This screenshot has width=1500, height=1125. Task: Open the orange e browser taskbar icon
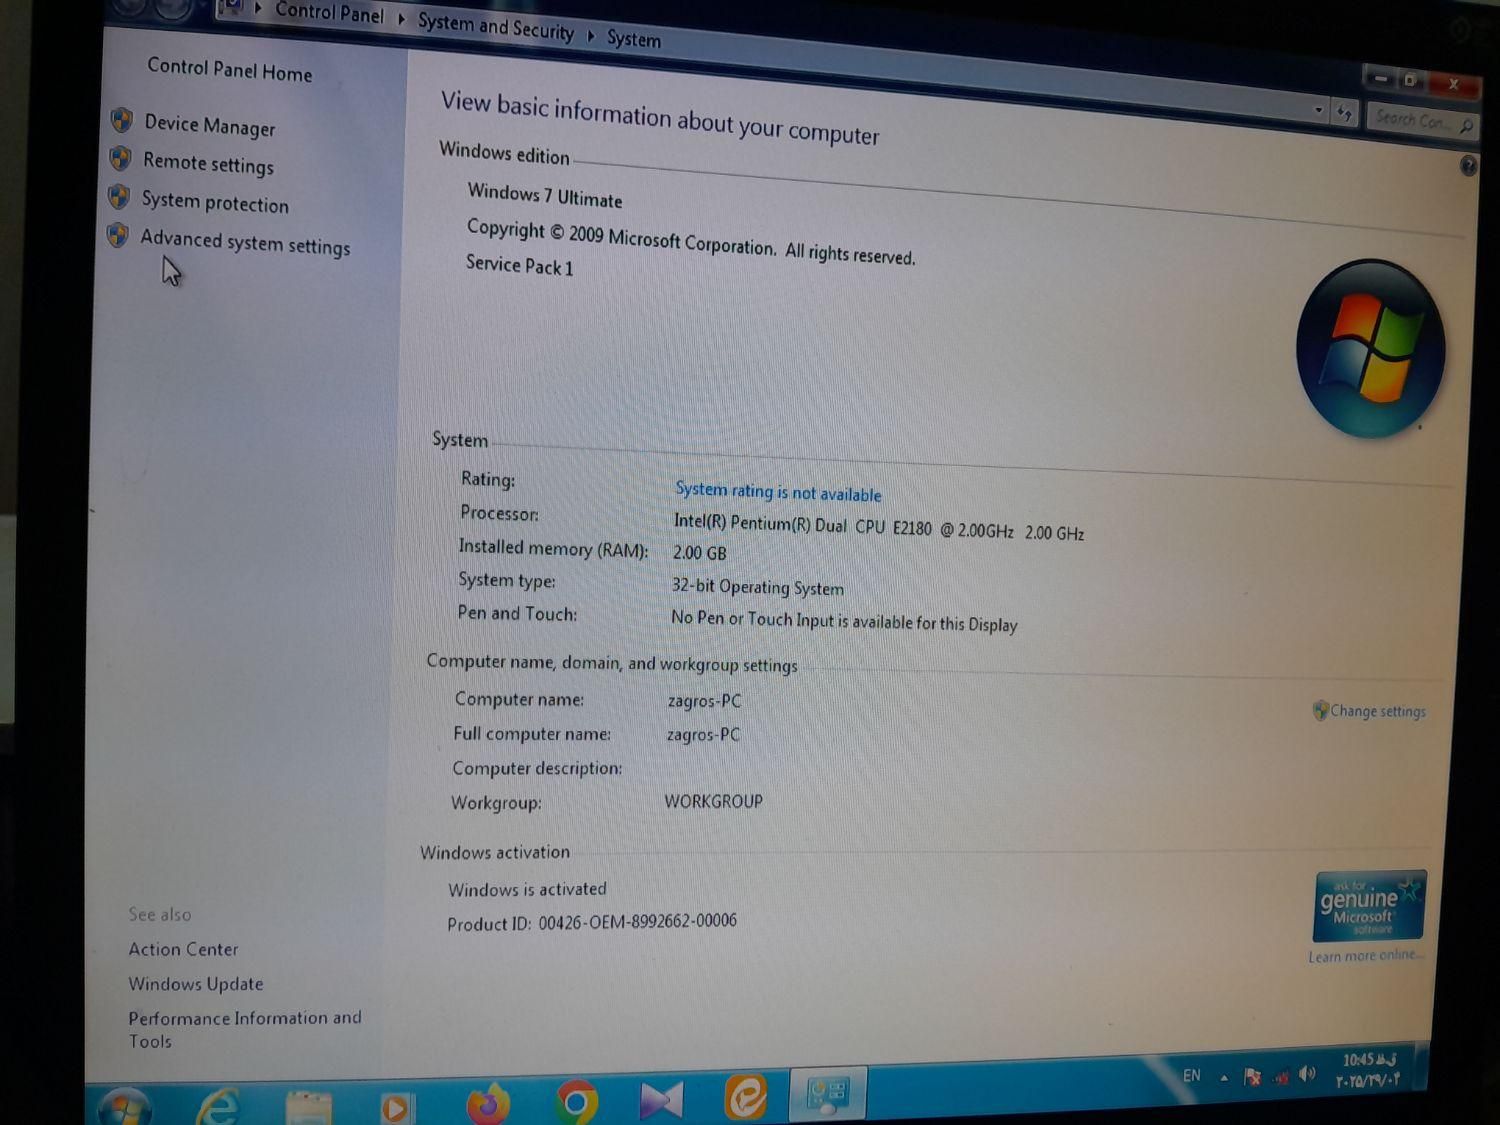click(x=746, y=1095)
